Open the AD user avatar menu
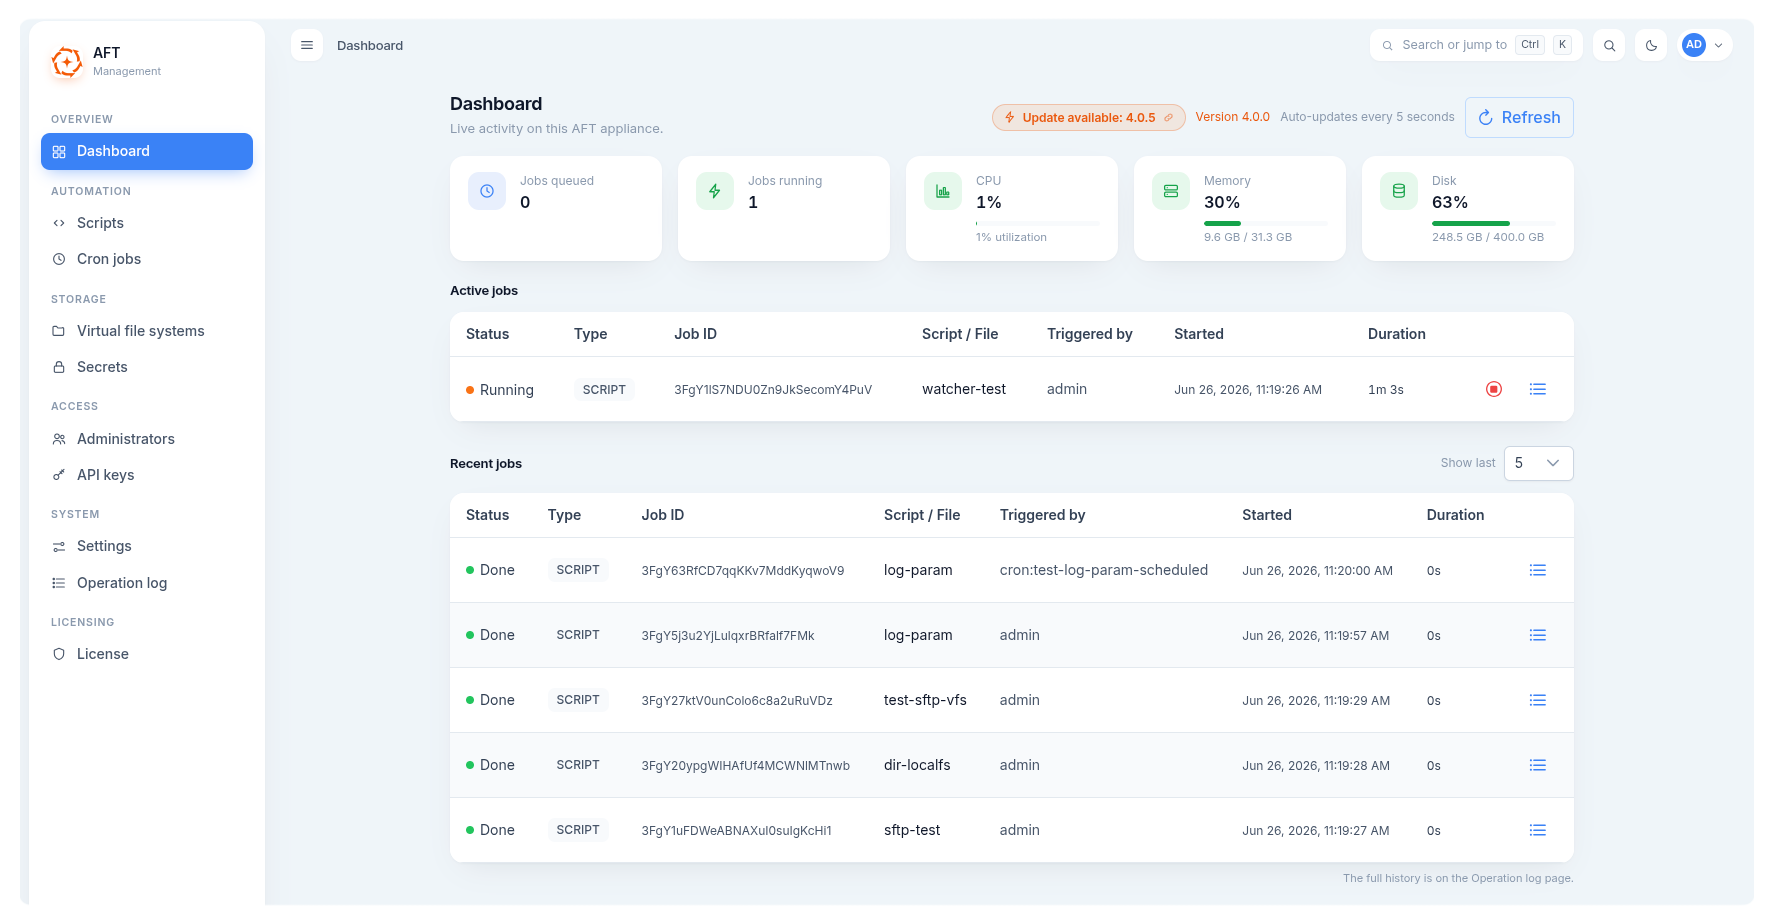The width and height of the screenshot is (1774, 924). pyautogui.click(x=1704, y=45)
